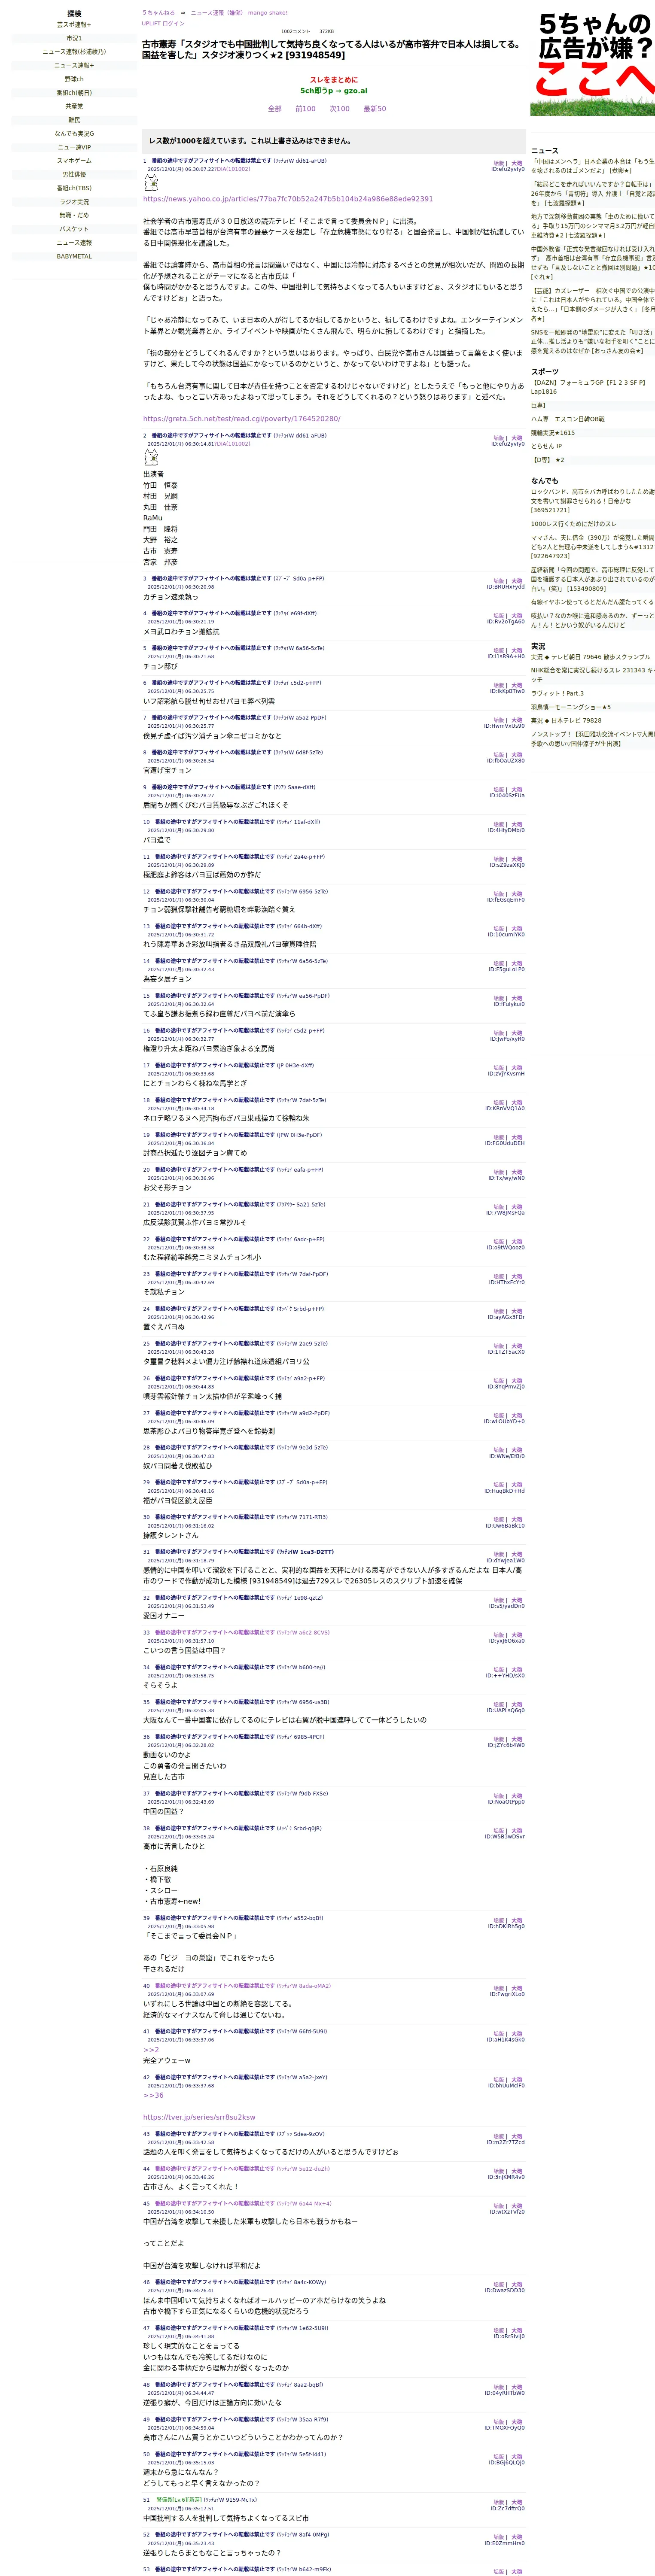This screenshot has height=2576, width=655.
Task: Show all posts via 全部
Action: tap(274, 109)
